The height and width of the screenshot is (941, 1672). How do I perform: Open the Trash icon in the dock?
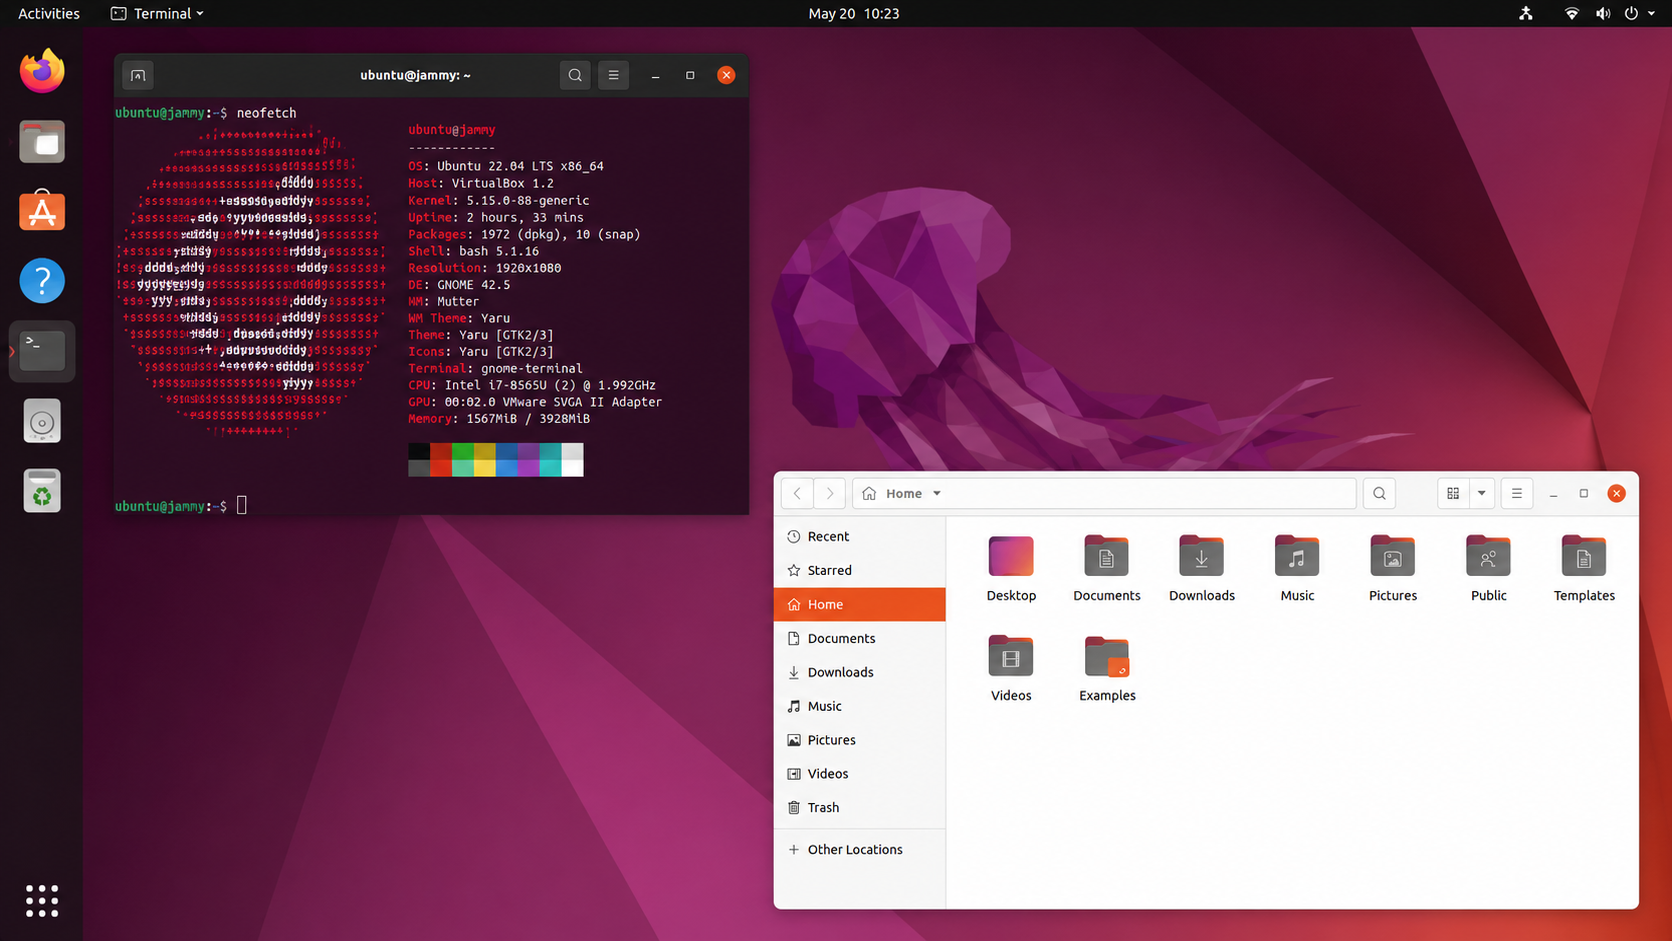click(42, 491)
